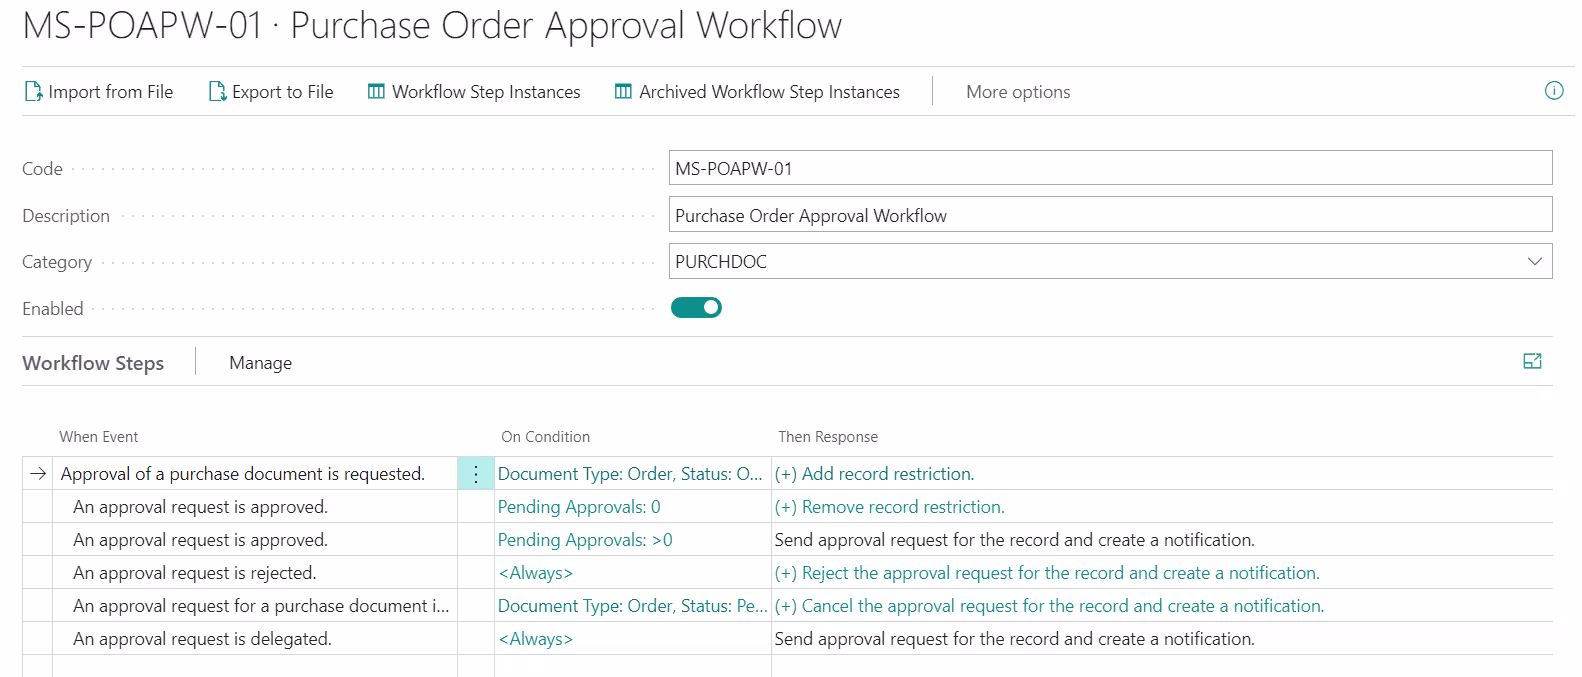Viewport: 1582px width, 677px height.
Task: Open the Category dropdown
Action: coord(1534,262)
